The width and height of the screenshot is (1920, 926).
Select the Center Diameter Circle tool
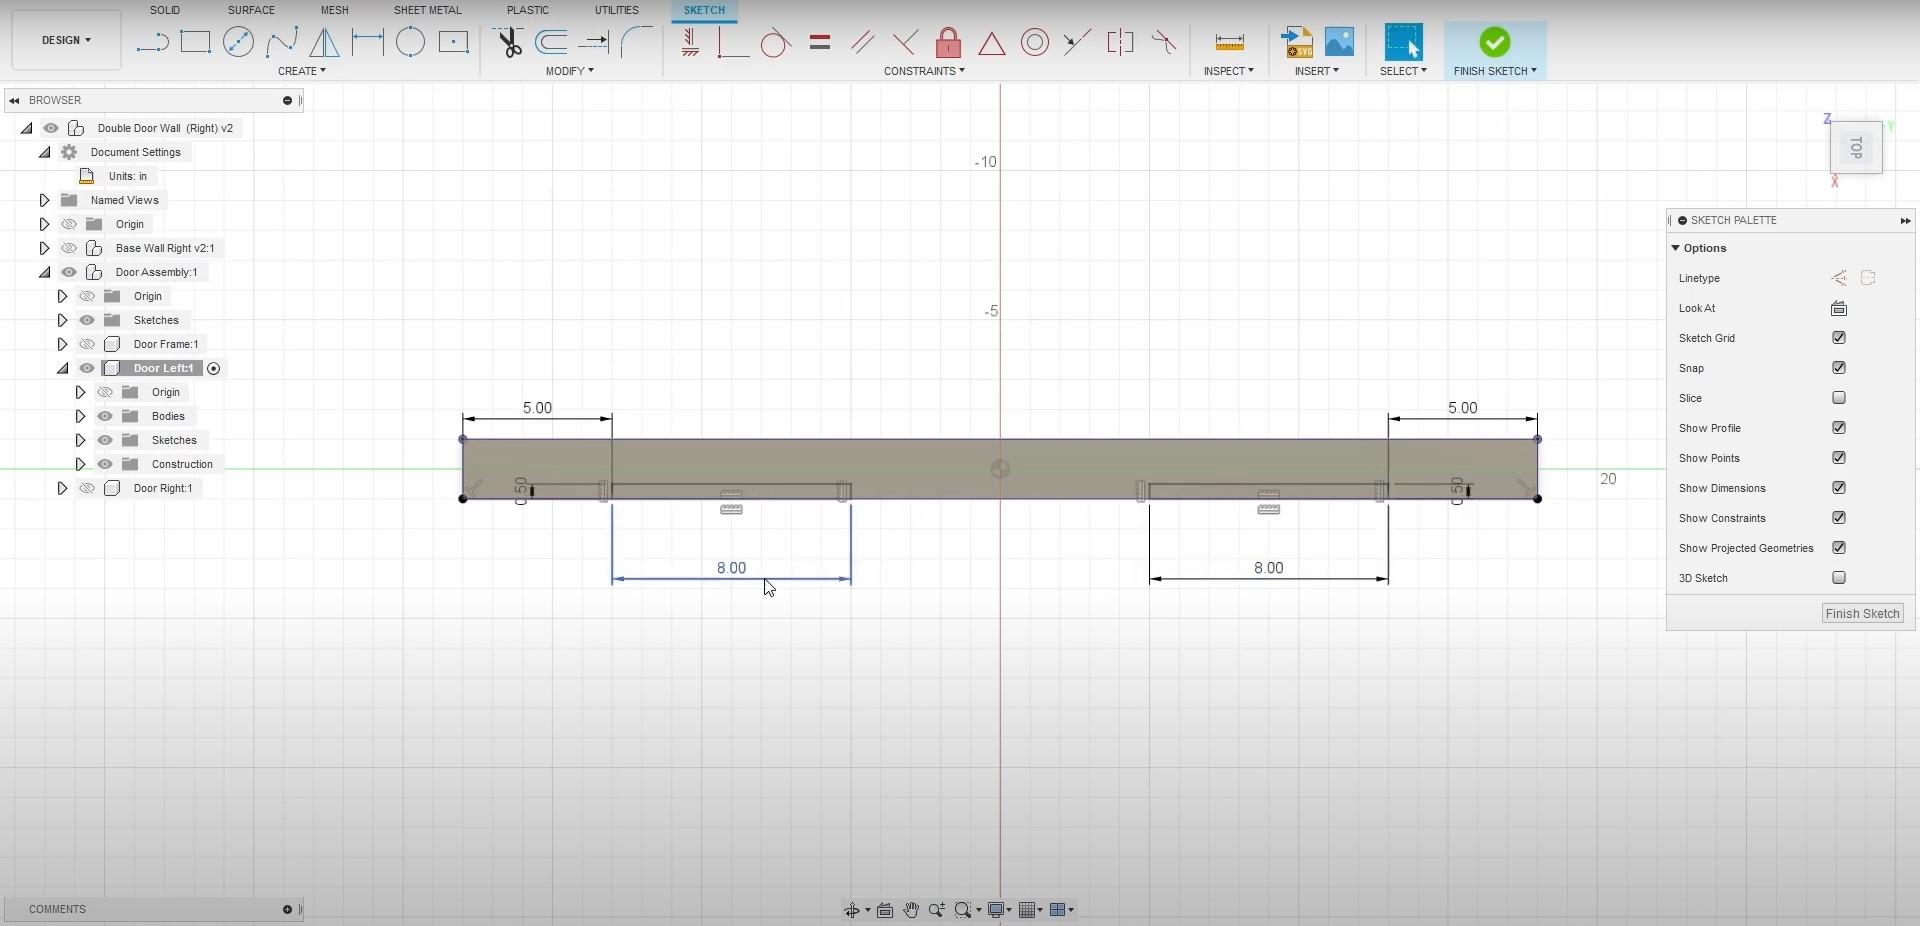coord(238,42)
